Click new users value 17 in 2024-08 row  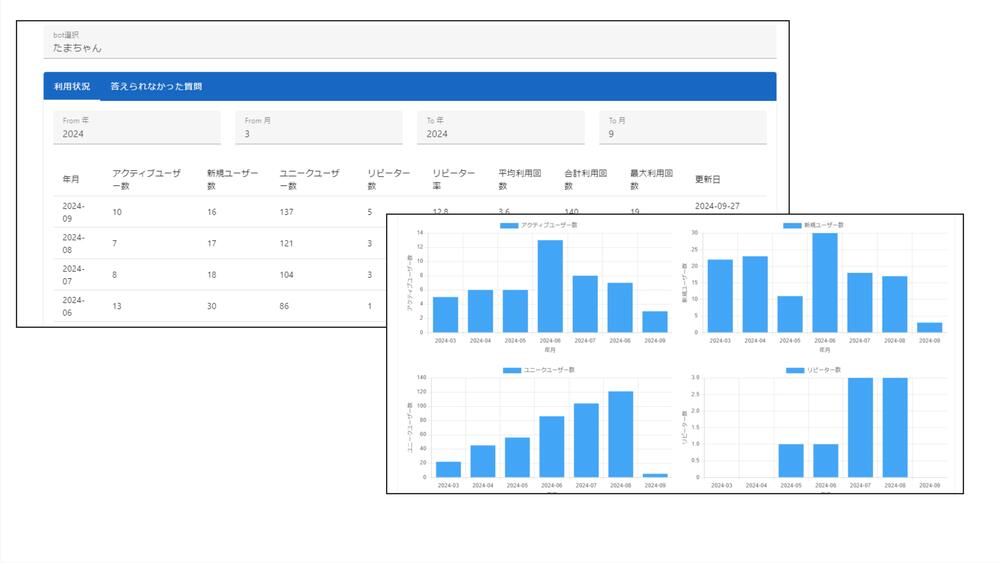point(212,243)
